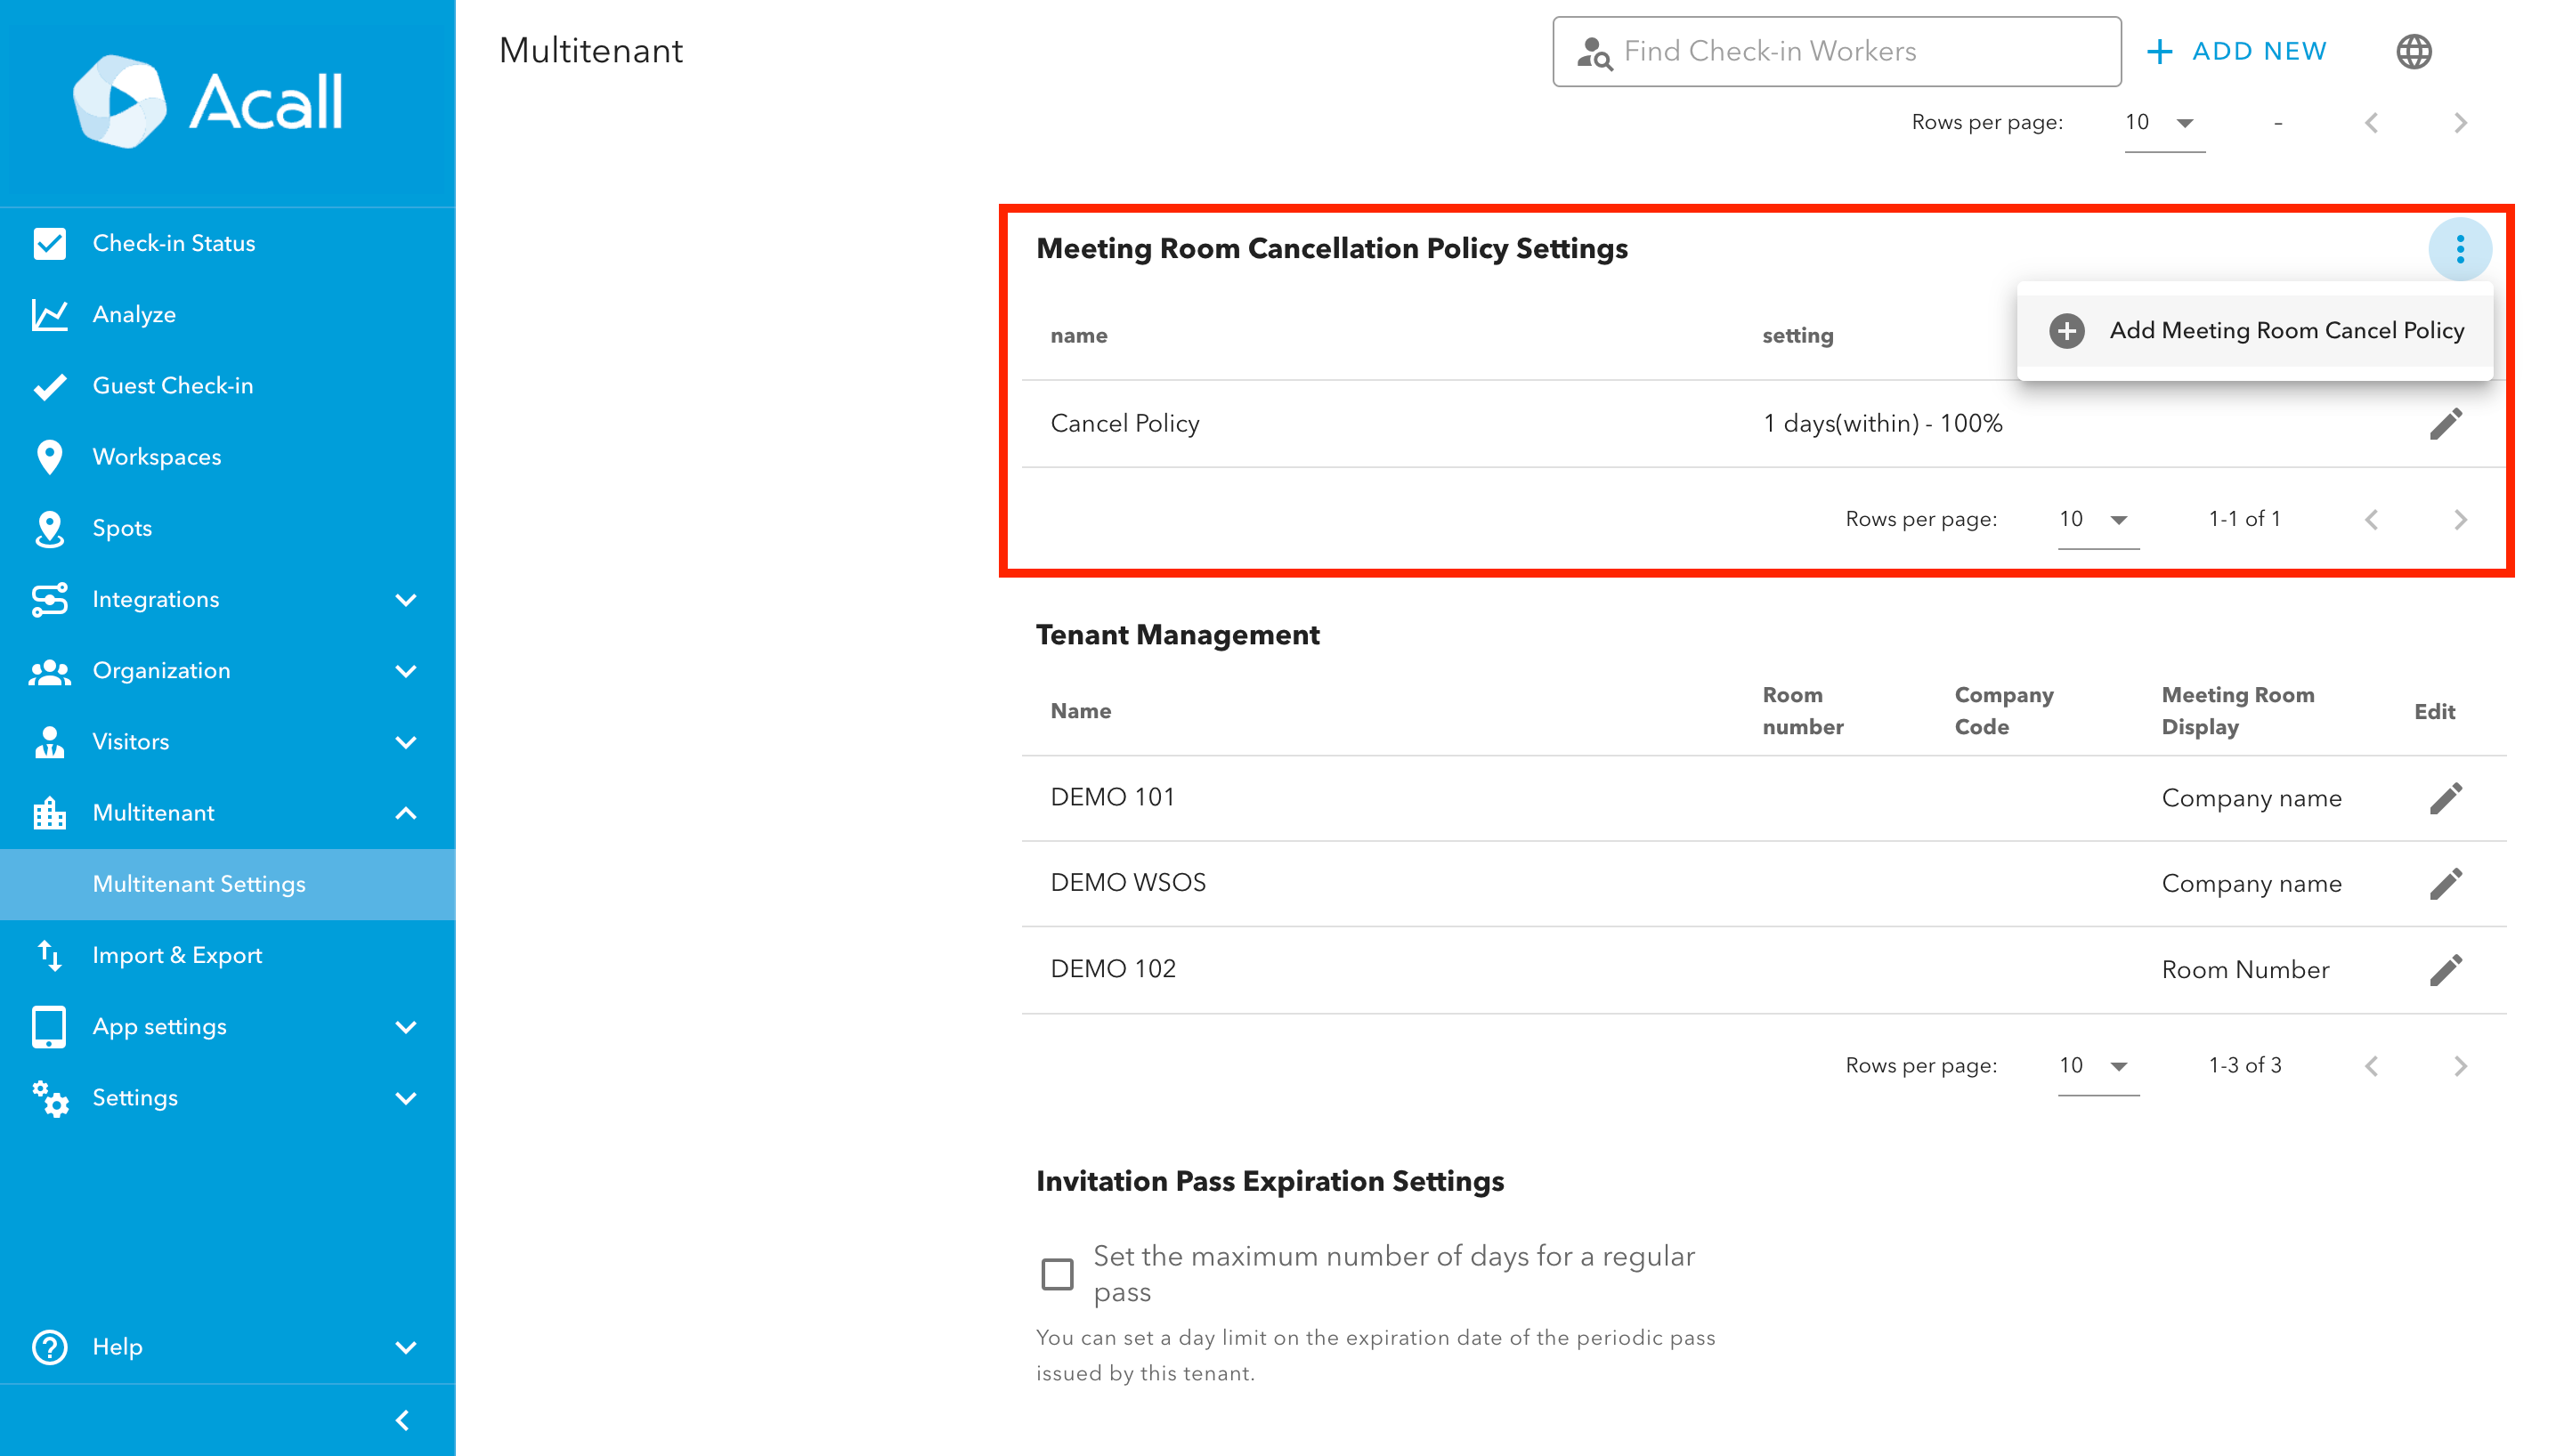Collapse the sidebar with bottom arrow

(x=403, y=1419)
